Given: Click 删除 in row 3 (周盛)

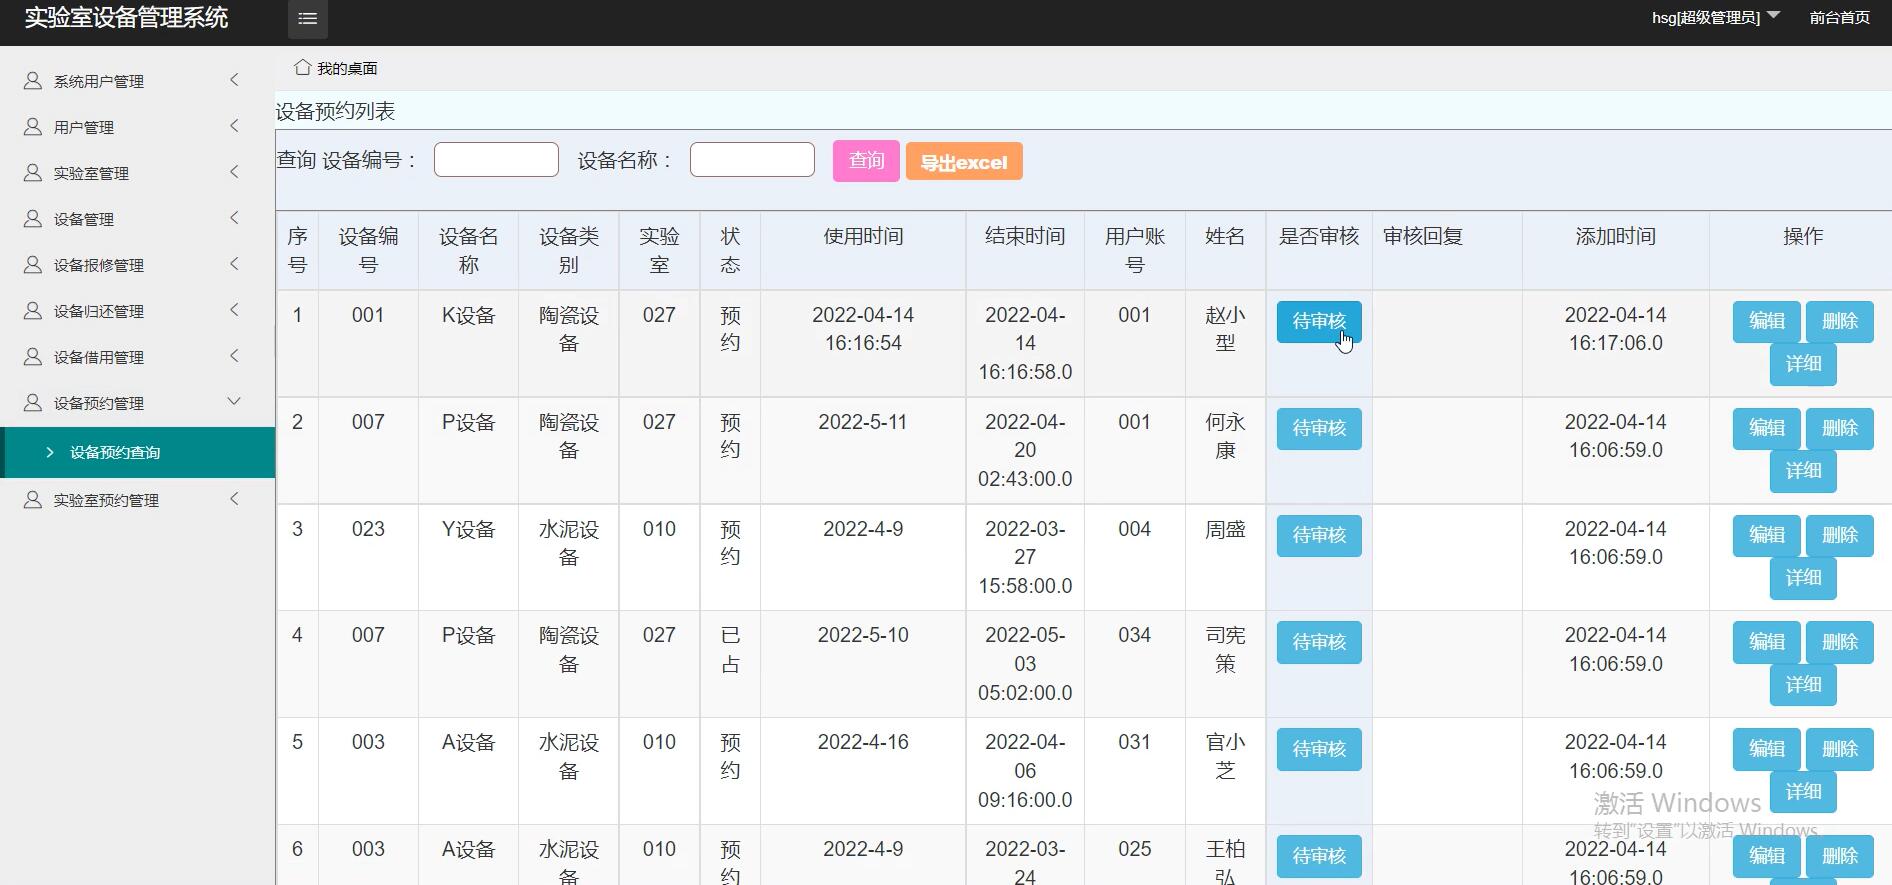Looking at the screenshot, I should pos(1840,535).
